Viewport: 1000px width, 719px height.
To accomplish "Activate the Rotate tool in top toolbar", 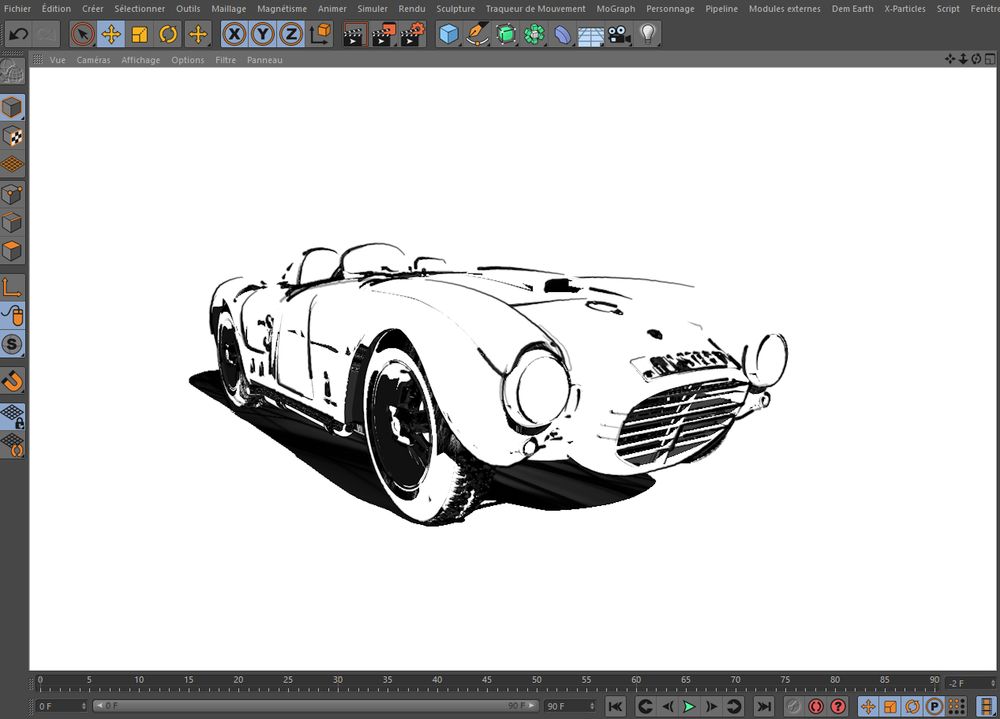I will click(168, 34).
